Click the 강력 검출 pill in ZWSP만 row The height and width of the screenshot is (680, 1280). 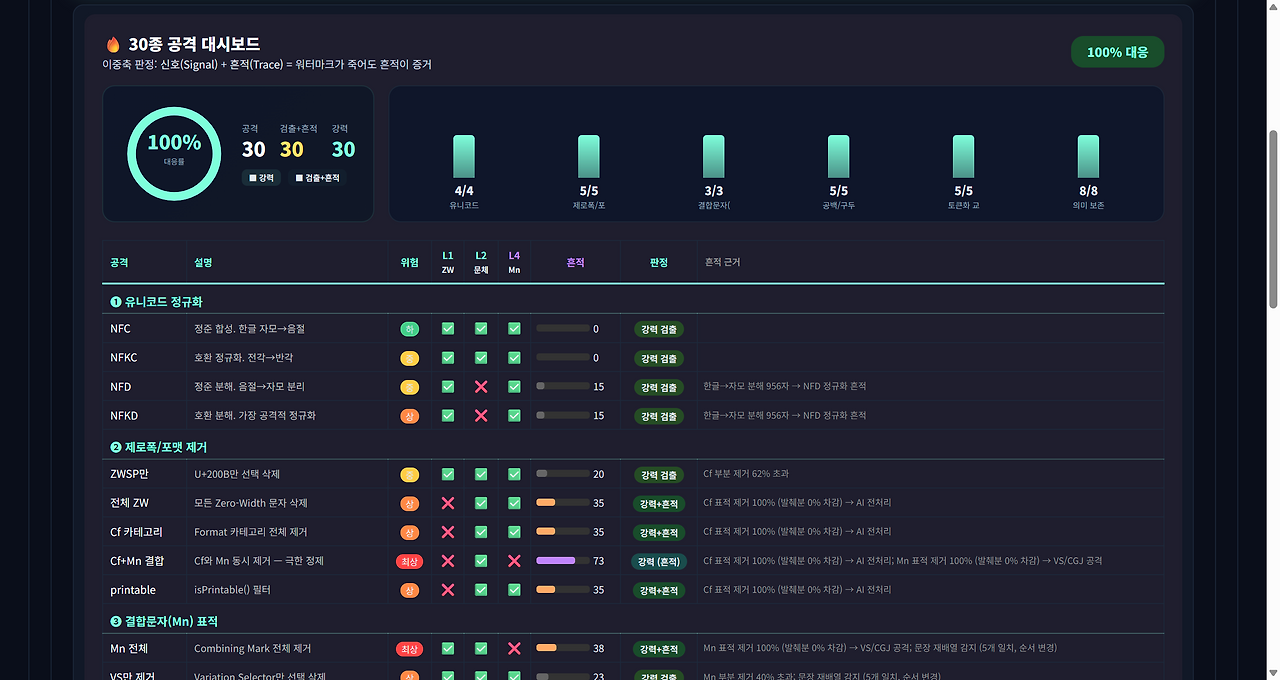click(x=659, y=475)
